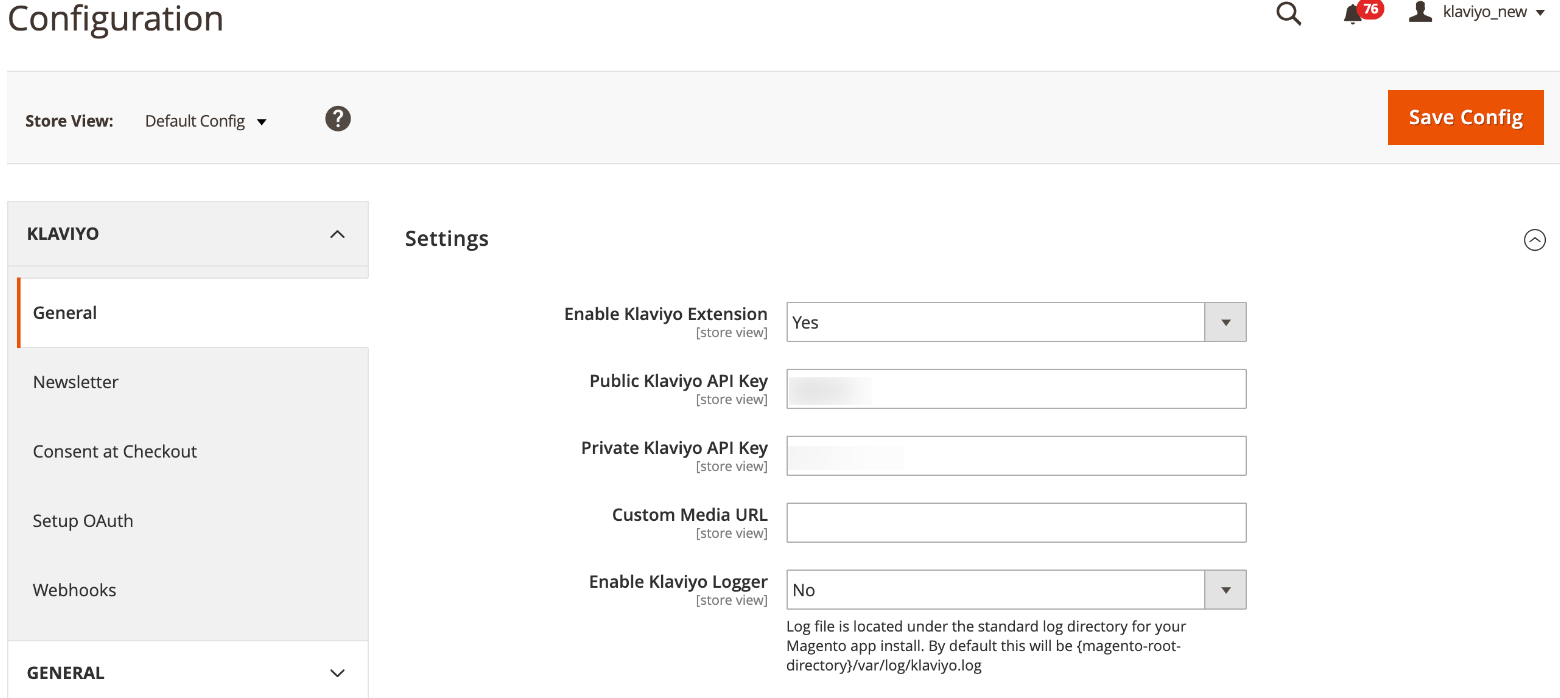Open Enable Klaviyo Logger dropdown
Image resolution: width=1560 pixels, height=698 pixels.
(x=1016, y=590)
